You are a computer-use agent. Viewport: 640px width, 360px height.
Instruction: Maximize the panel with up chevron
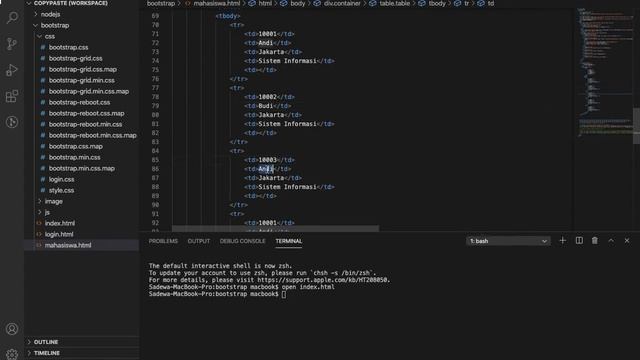pos(611,241)
